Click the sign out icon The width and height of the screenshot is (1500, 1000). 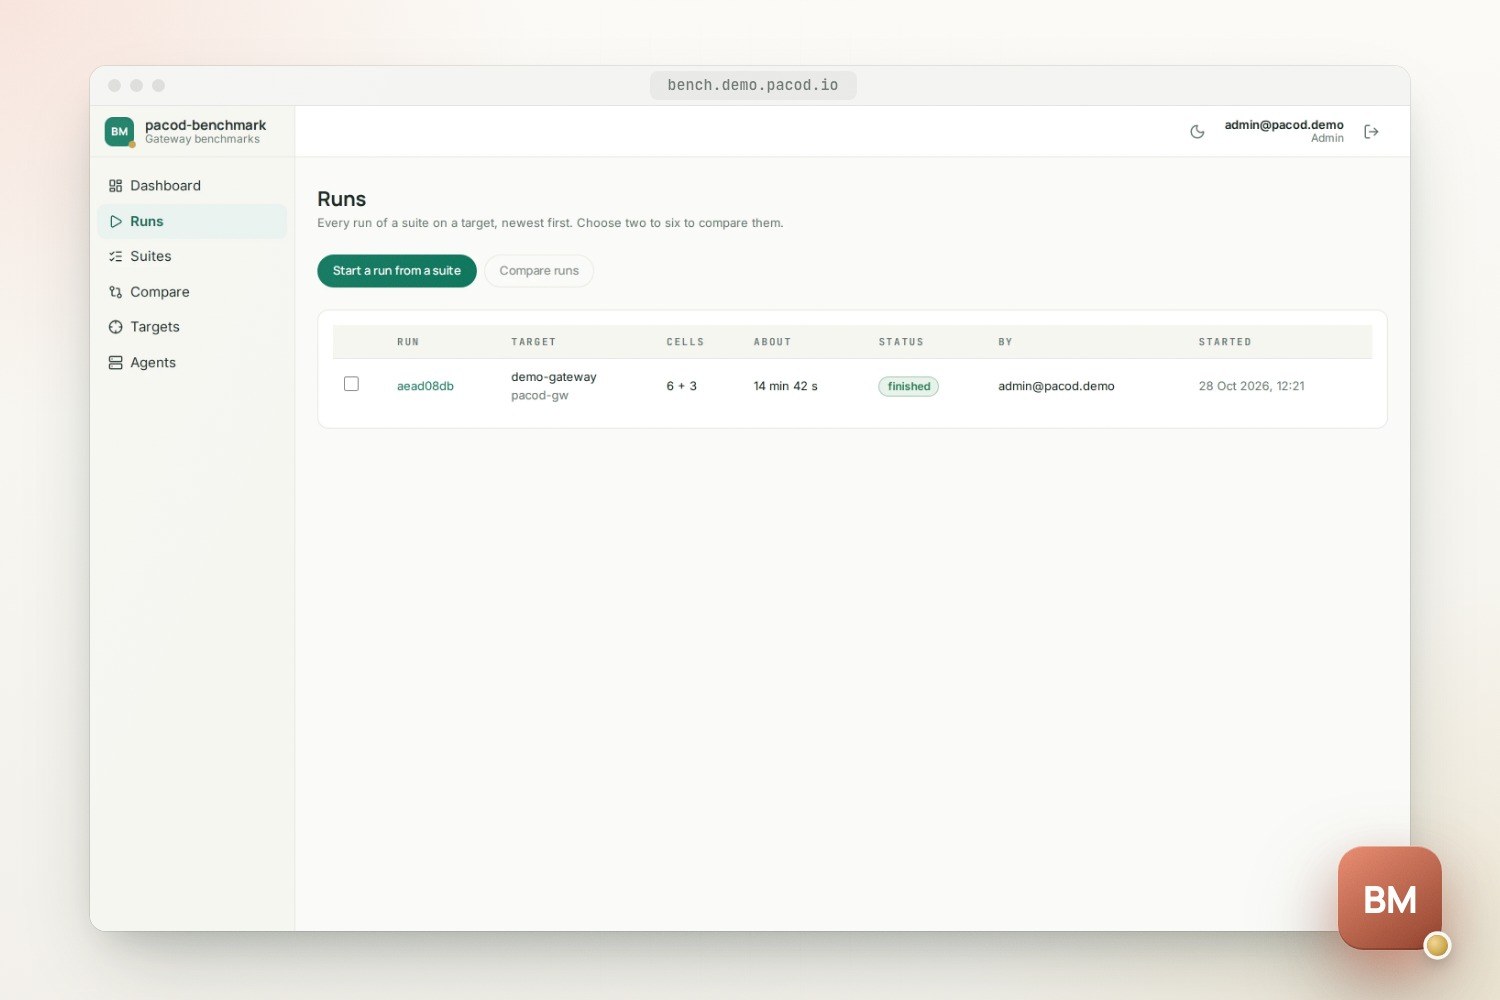(x=1371, y=132)
